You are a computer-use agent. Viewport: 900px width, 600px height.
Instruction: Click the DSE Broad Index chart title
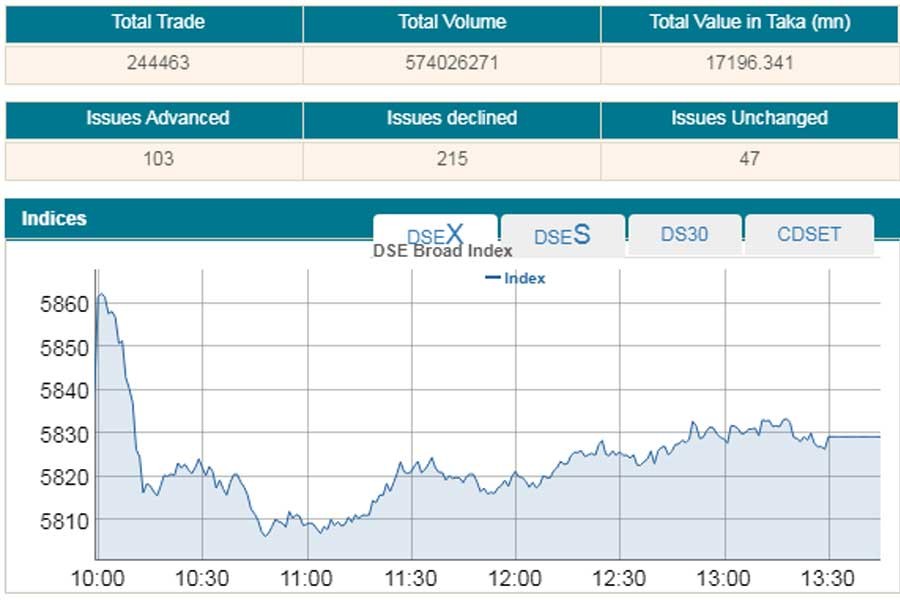click(442, 251)
